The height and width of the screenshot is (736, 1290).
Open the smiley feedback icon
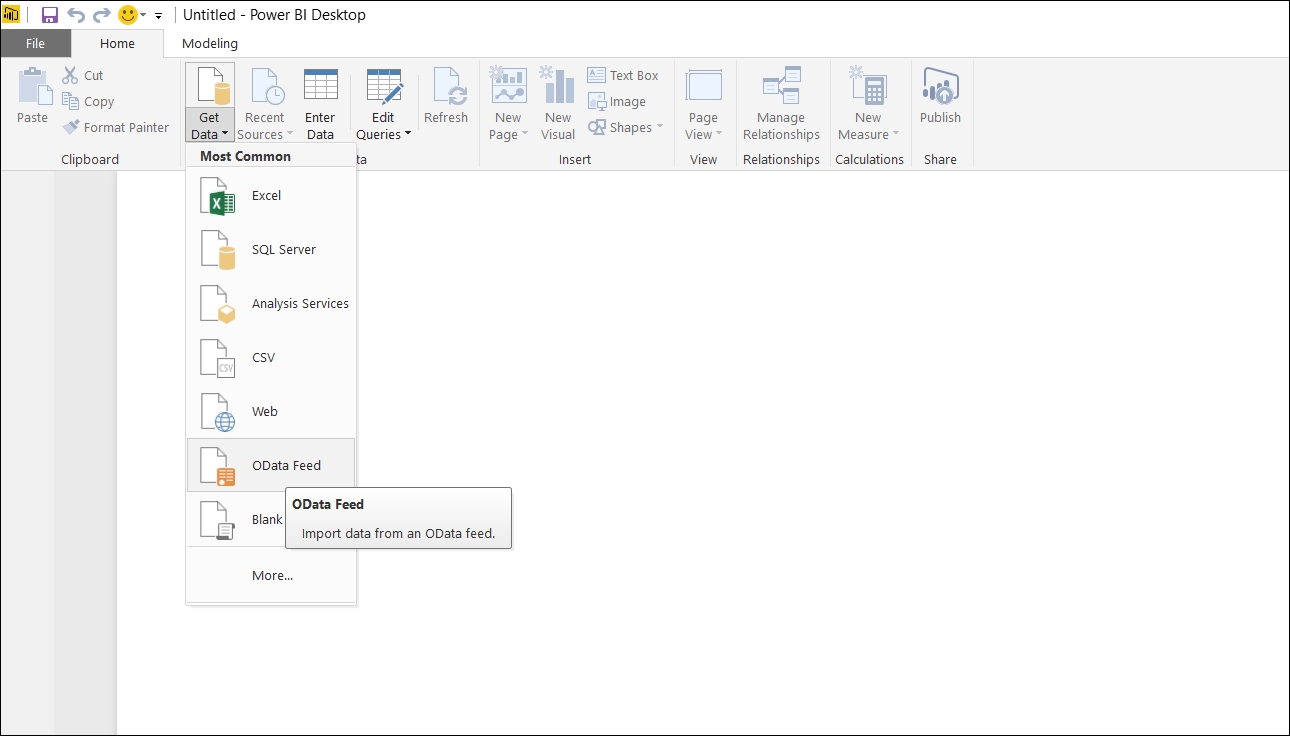128,15
